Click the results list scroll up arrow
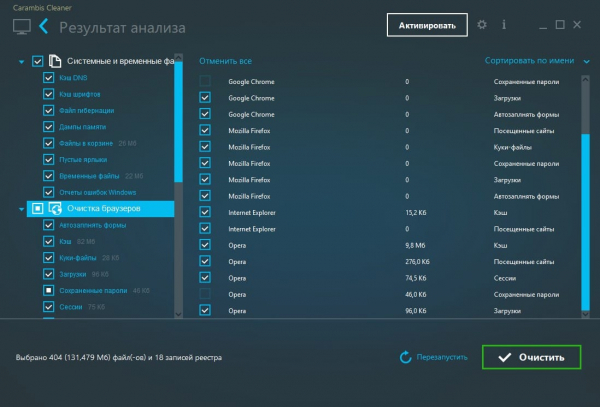 [x=585, y=80]
